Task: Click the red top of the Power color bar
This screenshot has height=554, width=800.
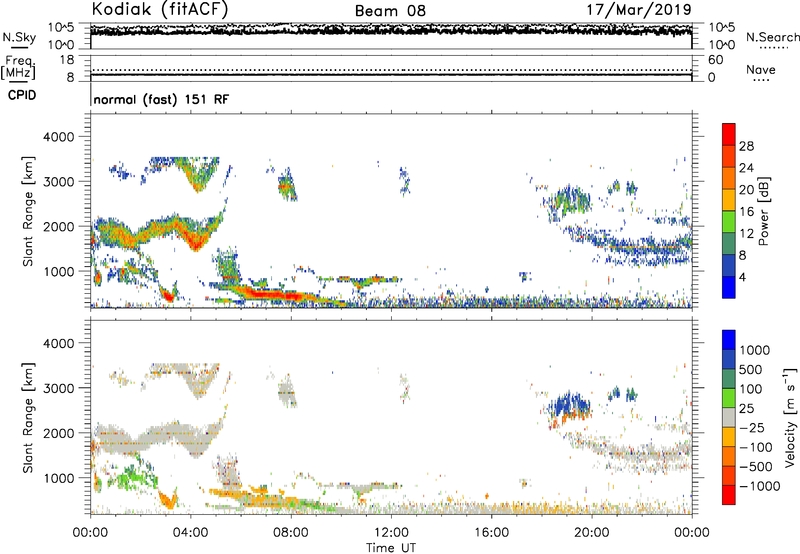Action: [x=729, y=134]
